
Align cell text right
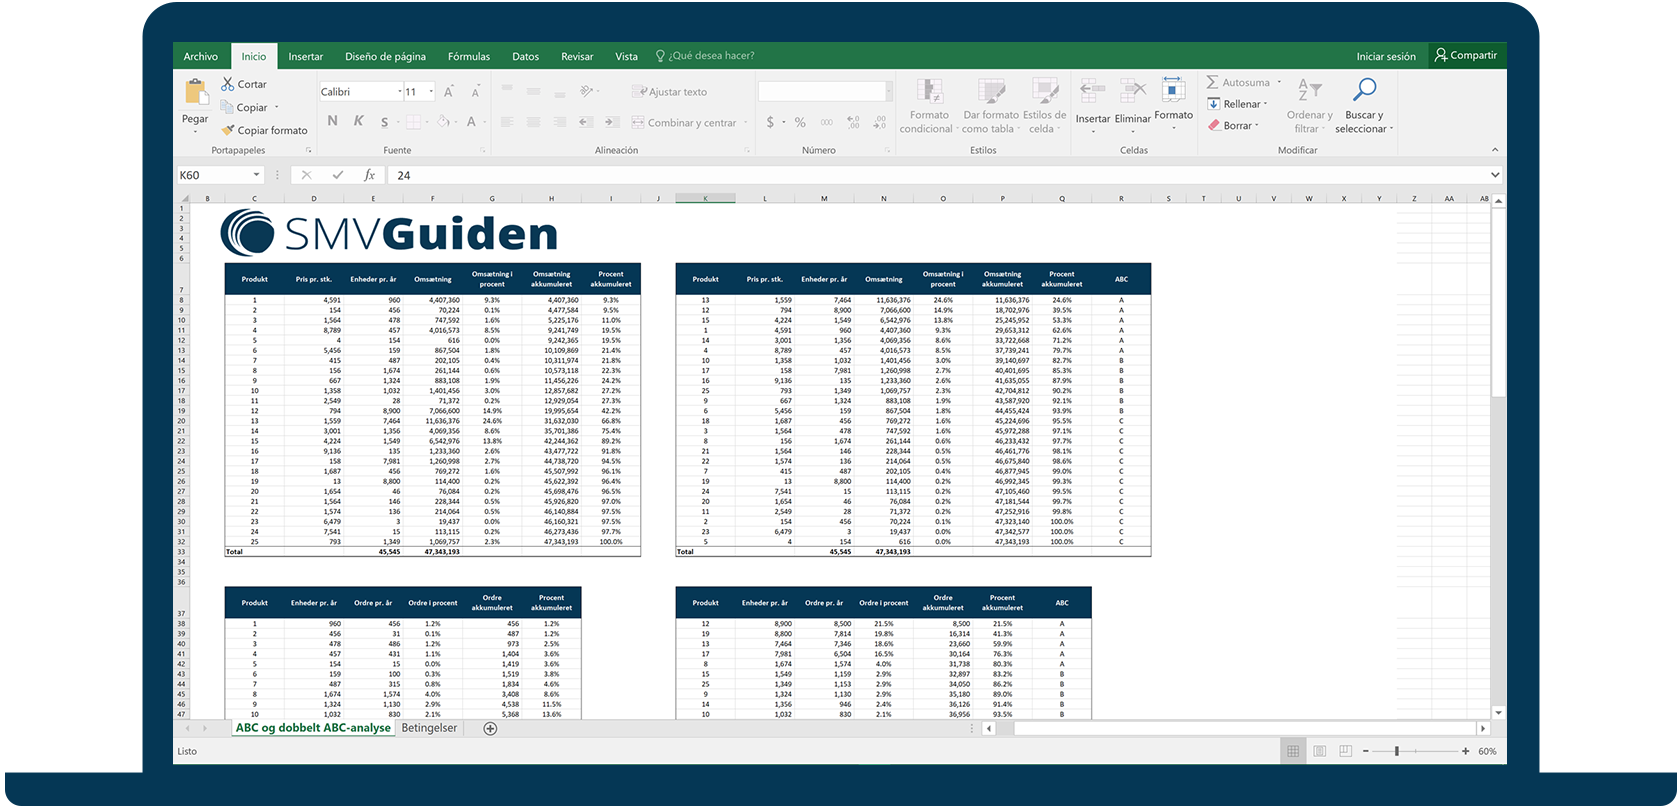[559, 122]
